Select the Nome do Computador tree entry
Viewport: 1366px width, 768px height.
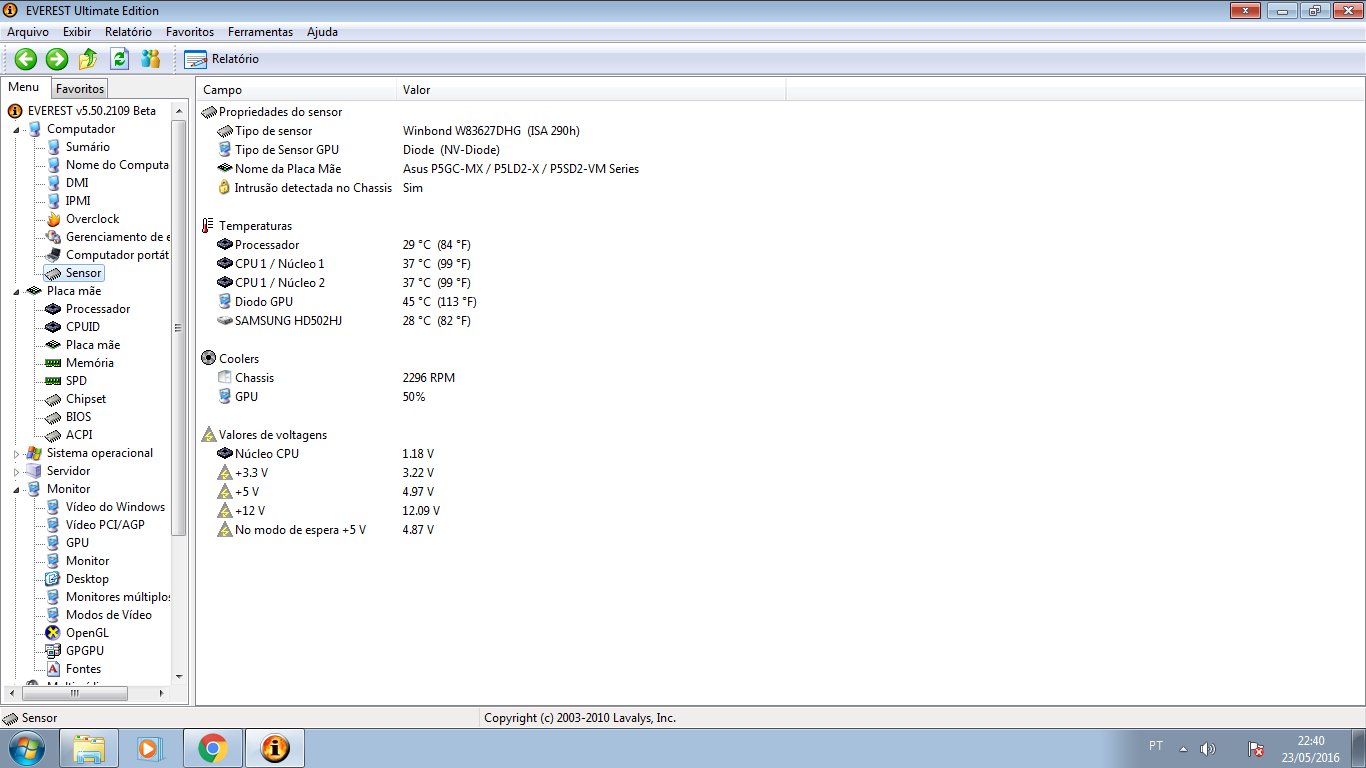[x=107, y=165]
